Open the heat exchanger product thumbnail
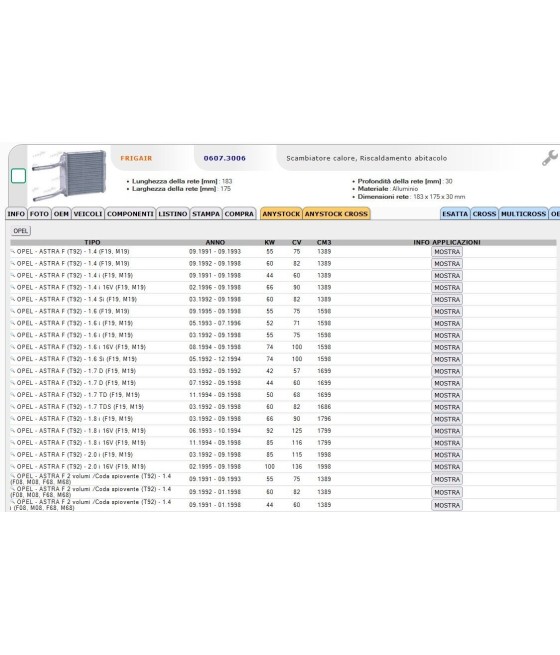Image resolution: width=560 pixels, height=655 pixels. point(70,175)
